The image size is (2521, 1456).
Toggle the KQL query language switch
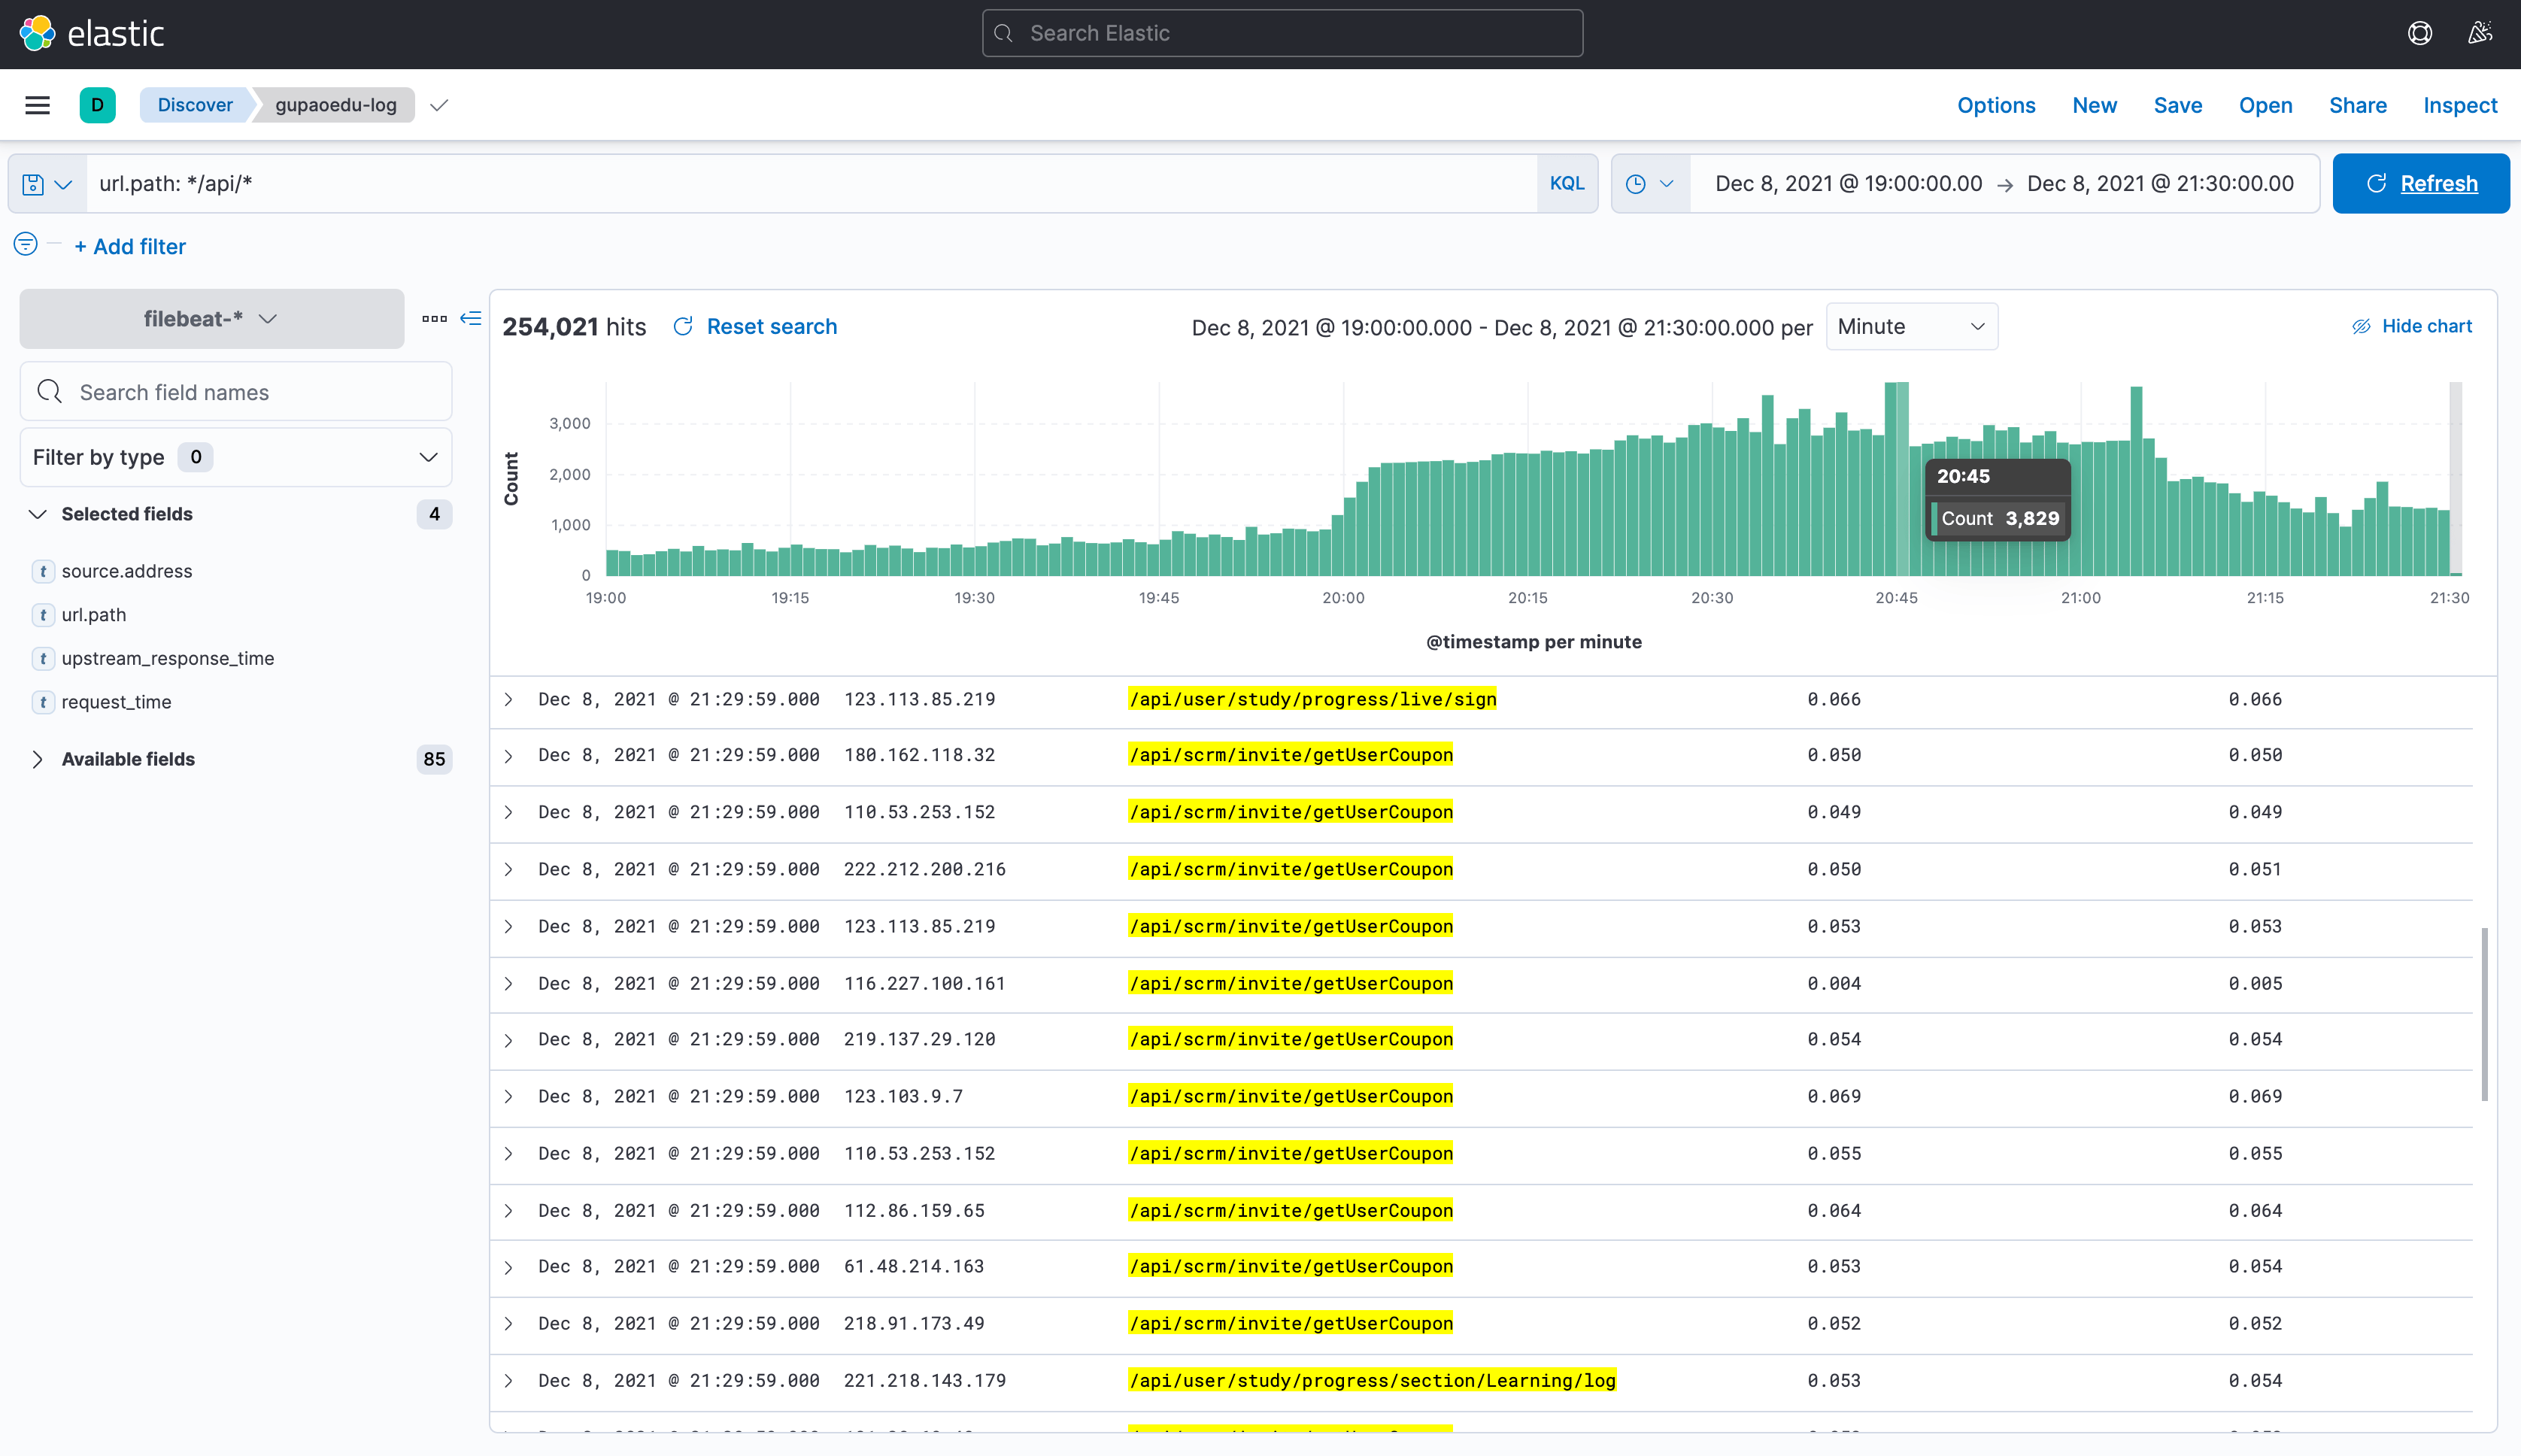(x=1566, y=184)
